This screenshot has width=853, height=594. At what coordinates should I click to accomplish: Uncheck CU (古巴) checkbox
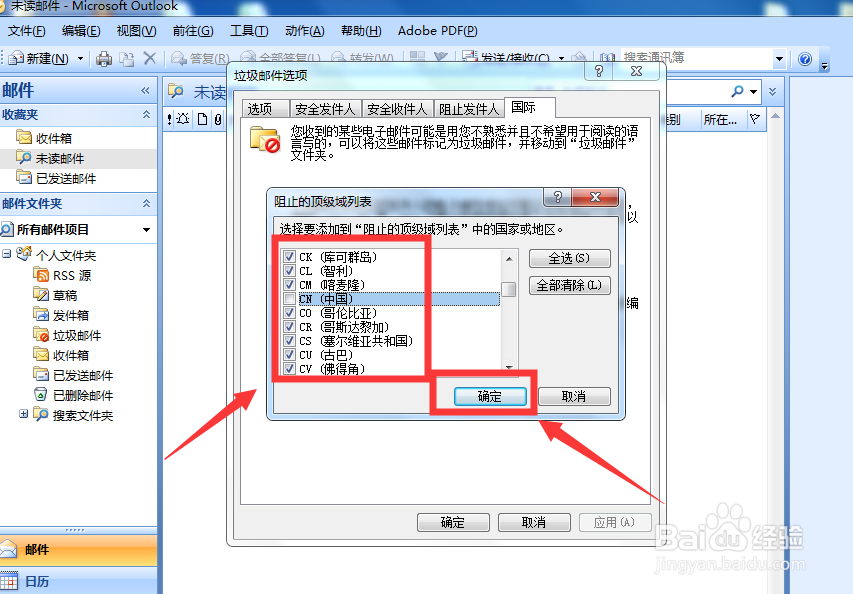pos(289,355)
